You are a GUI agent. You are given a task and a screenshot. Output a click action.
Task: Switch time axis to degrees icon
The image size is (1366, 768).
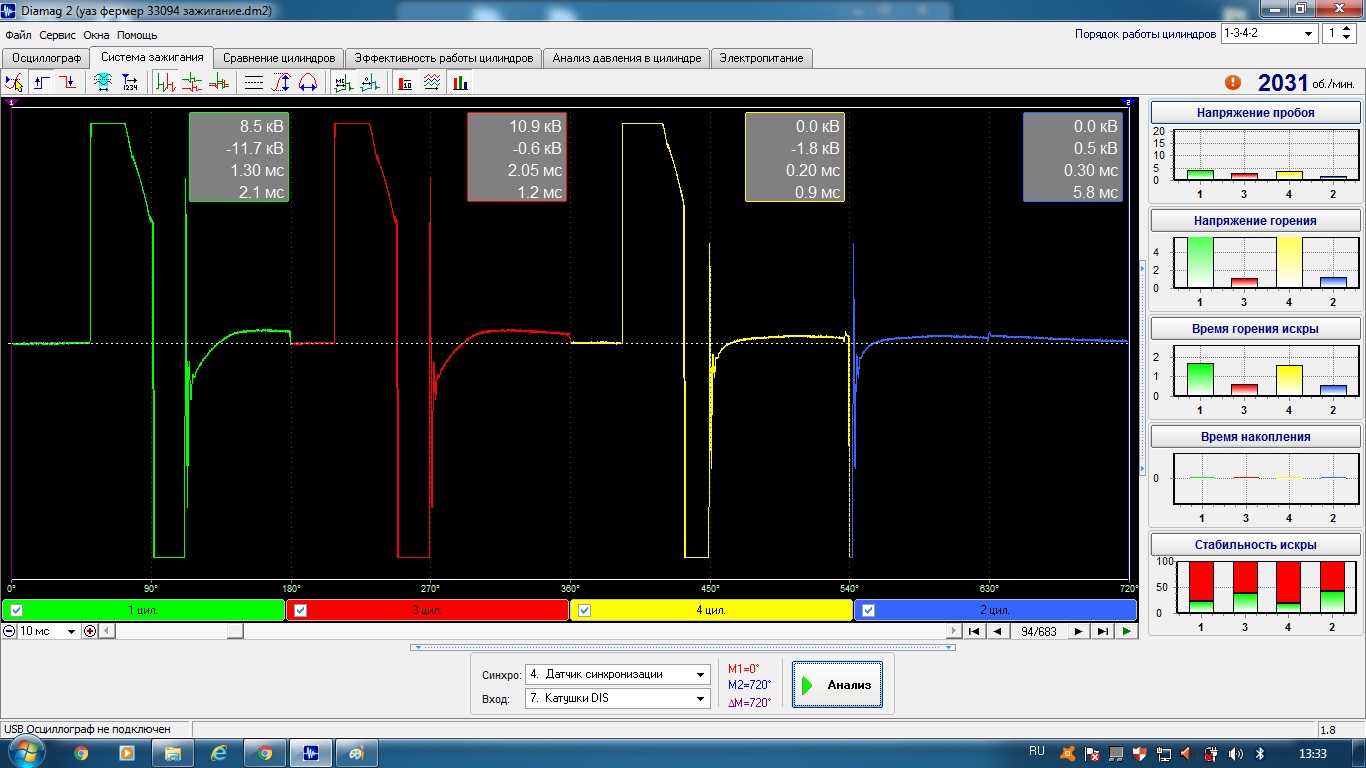[x=369, y=83]
